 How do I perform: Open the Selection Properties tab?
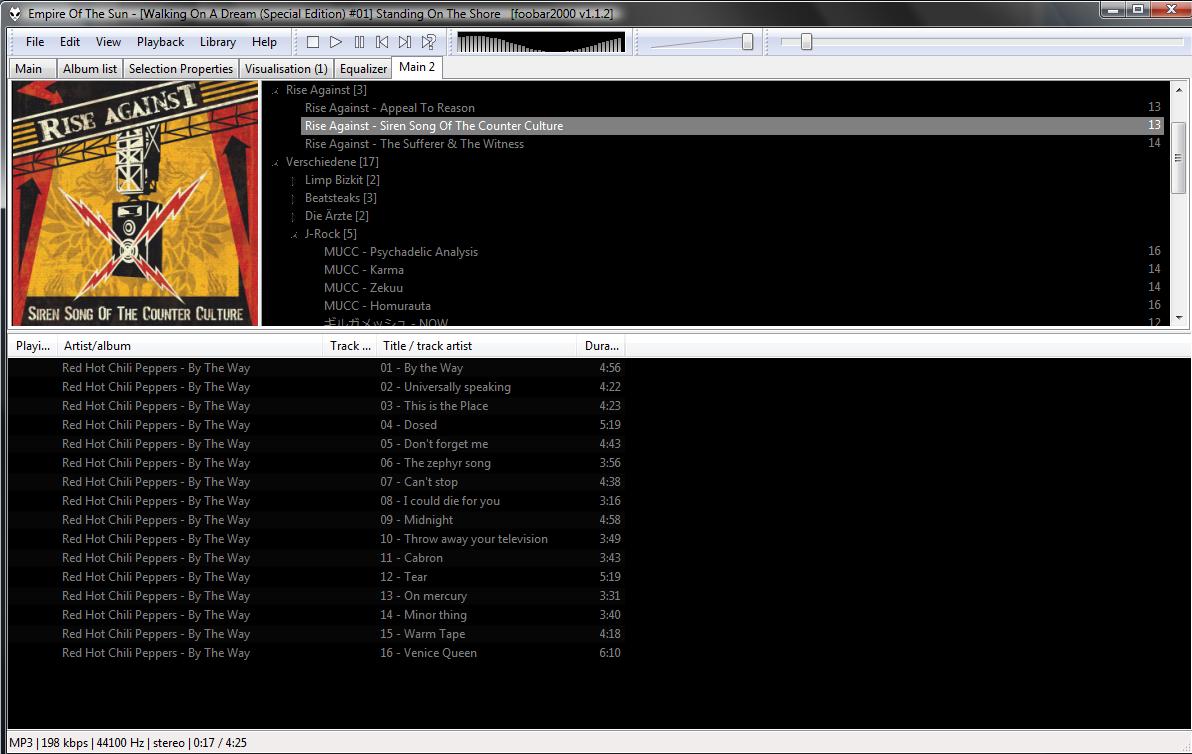coord(181,68)
